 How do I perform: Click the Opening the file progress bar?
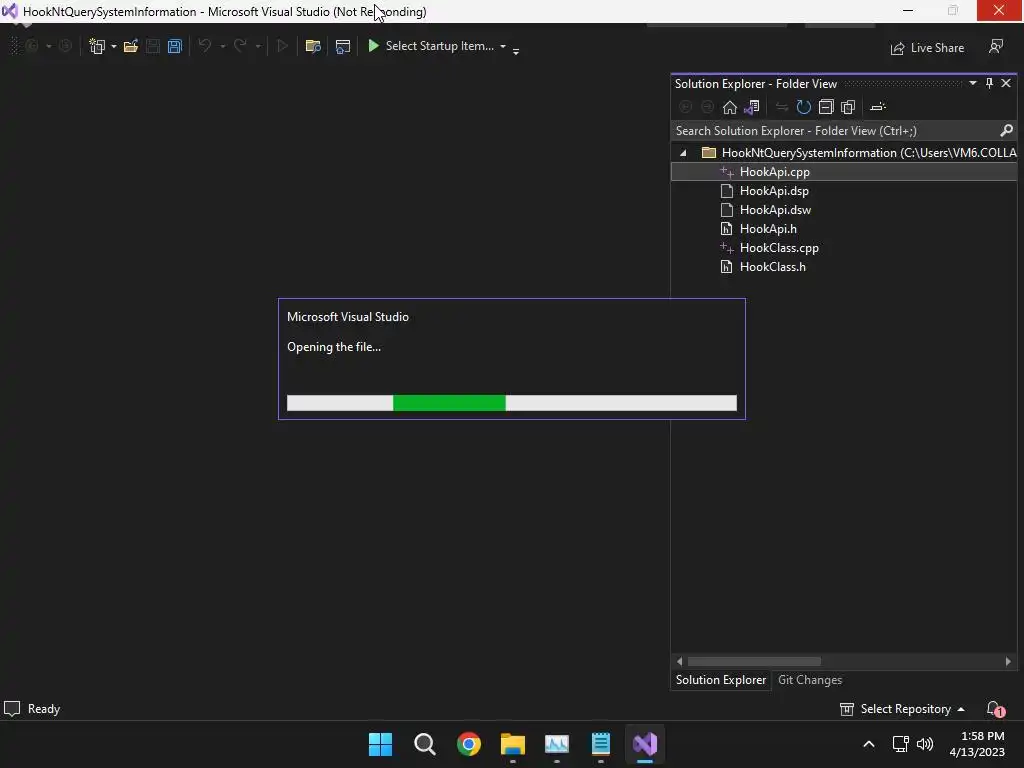511,403
